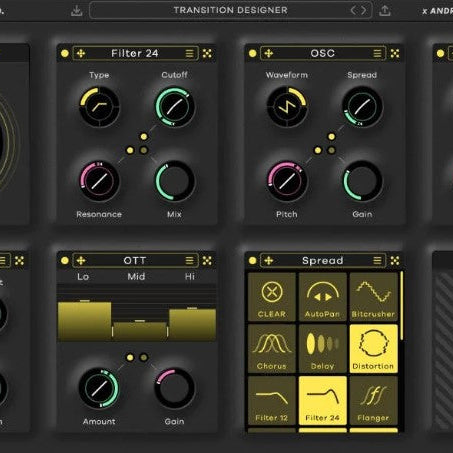Click the OSC move handle icon
The width and height of the screenshot is (453, 453).
click(x=269, y=53)
